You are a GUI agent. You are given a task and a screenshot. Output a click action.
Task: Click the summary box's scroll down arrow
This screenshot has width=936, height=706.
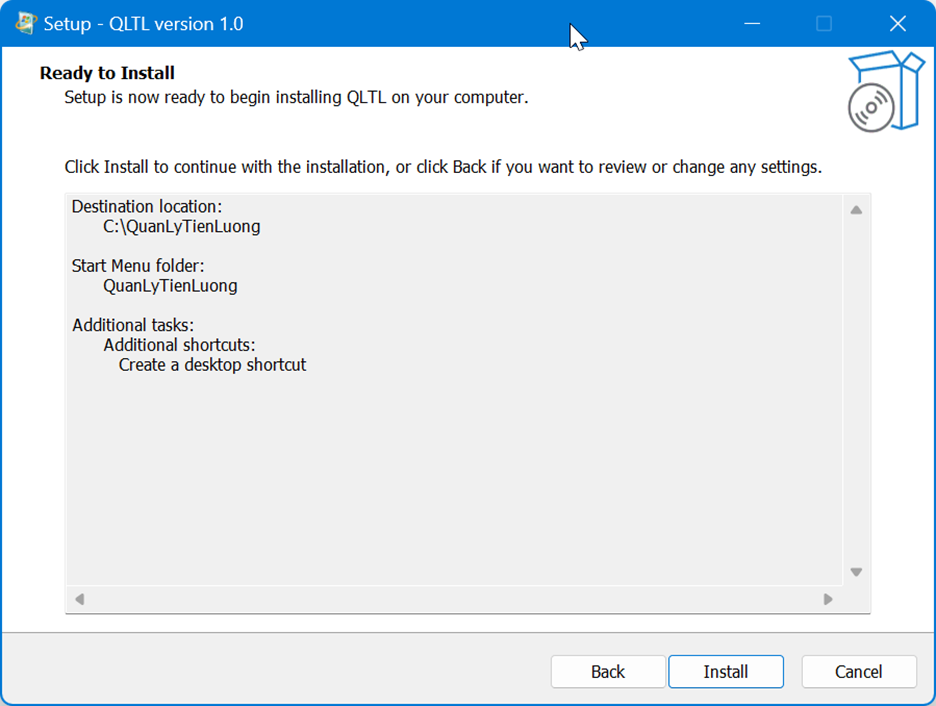pos(856,572)
